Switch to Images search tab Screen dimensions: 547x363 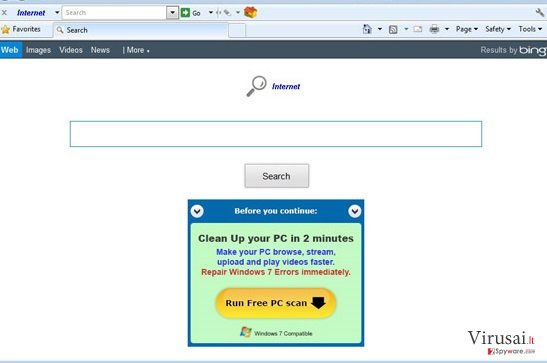click(x=38, y=50)
